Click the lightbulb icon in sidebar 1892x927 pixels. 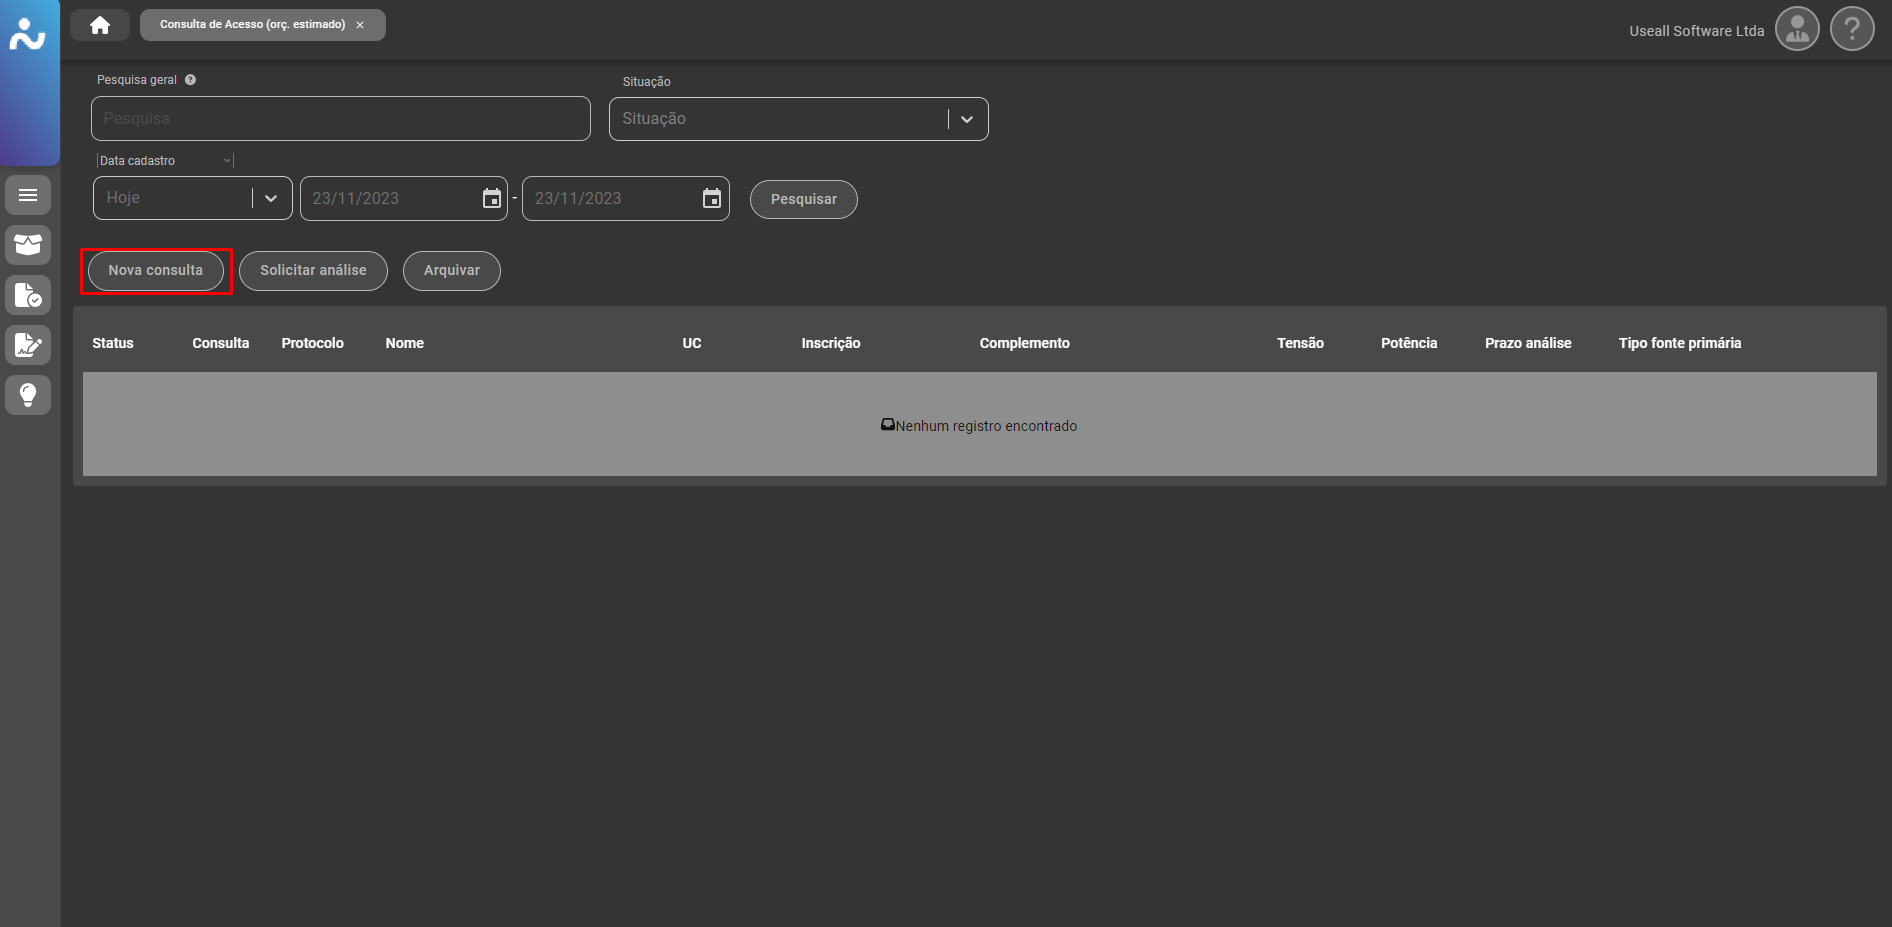pyautogui.click(x=28, y=395)
